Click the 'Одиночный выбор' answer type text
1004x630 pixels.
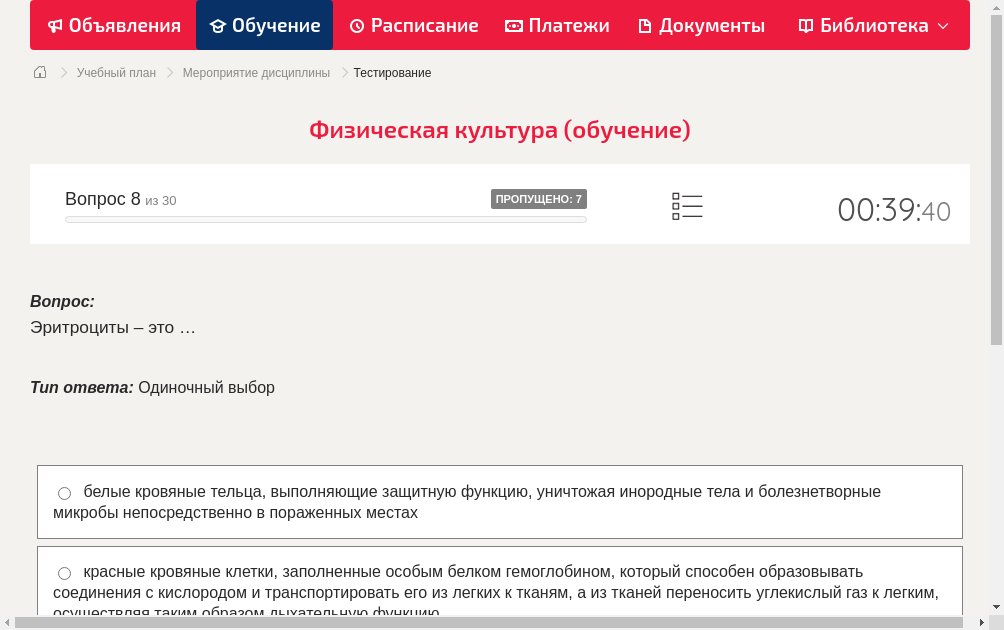(206, 387)
